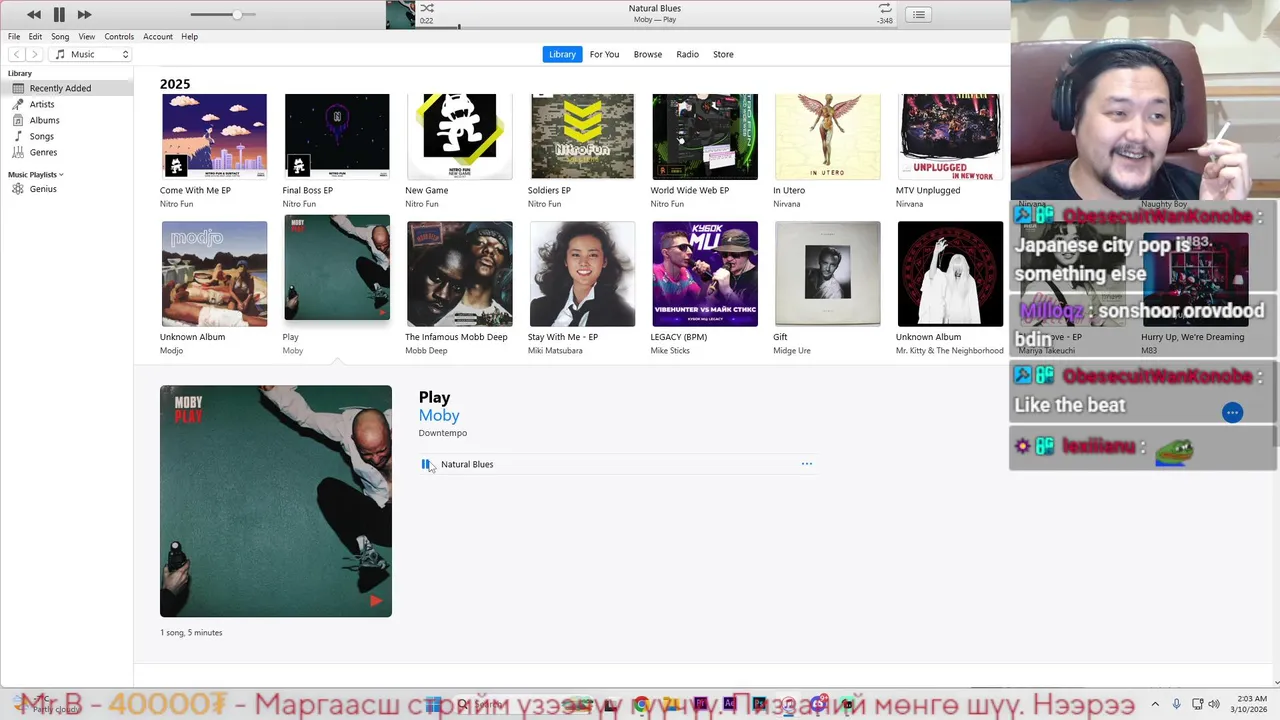
Task: Open the World Wide Web EP cover
Action: [705, 136]
